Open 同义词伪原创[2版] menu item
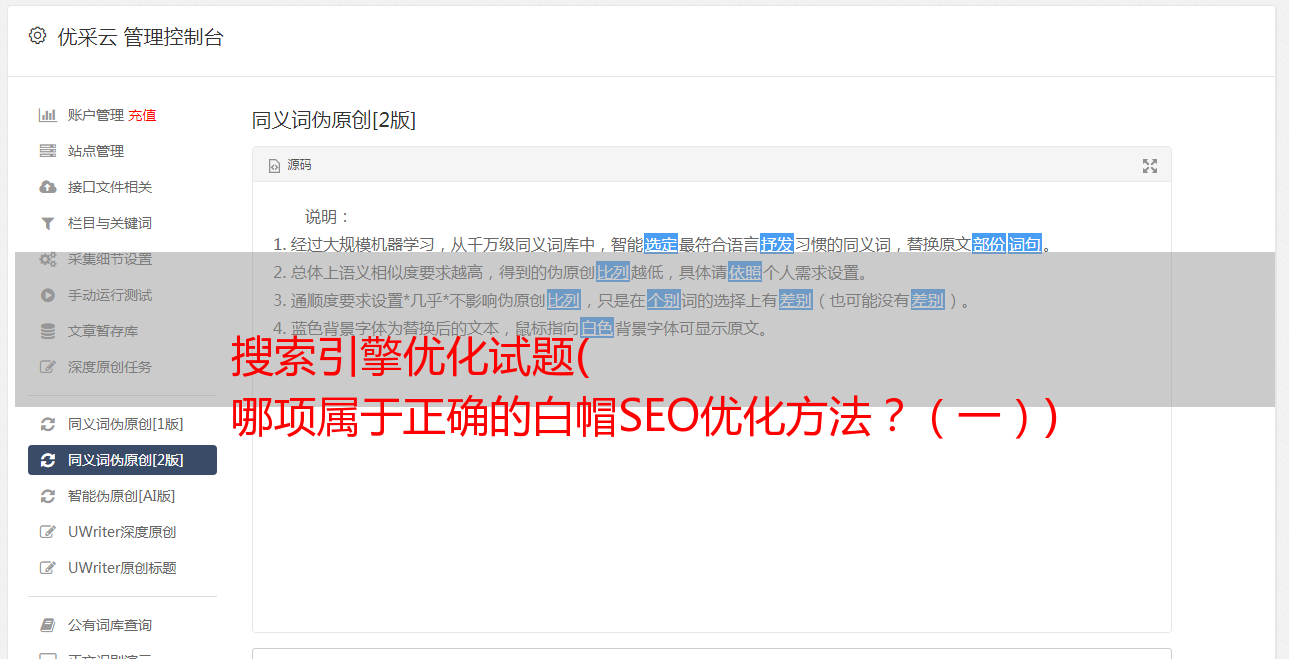This screenshot has width=1289, height=659. (122, 460)
